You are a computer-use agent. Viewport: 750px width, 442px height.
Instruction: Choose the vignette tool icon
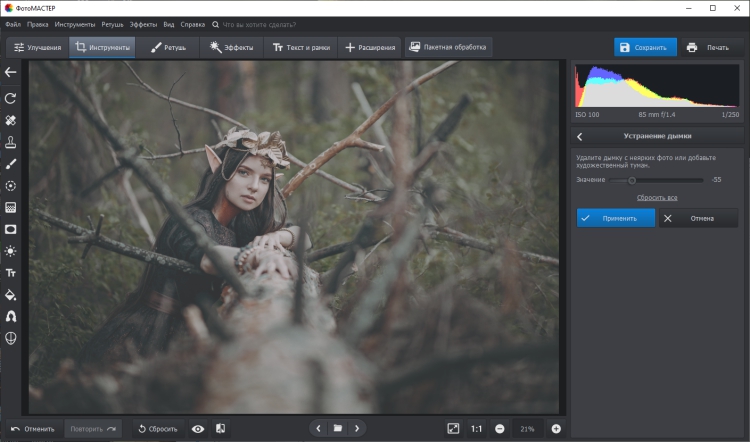tap(11, 228)
